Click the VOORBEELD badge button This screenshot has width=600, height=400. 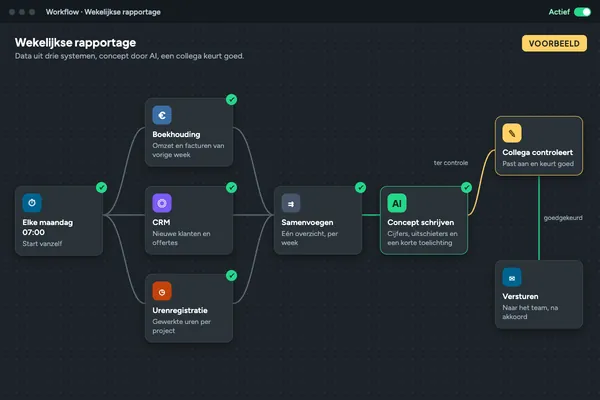(x=554, y=43)
